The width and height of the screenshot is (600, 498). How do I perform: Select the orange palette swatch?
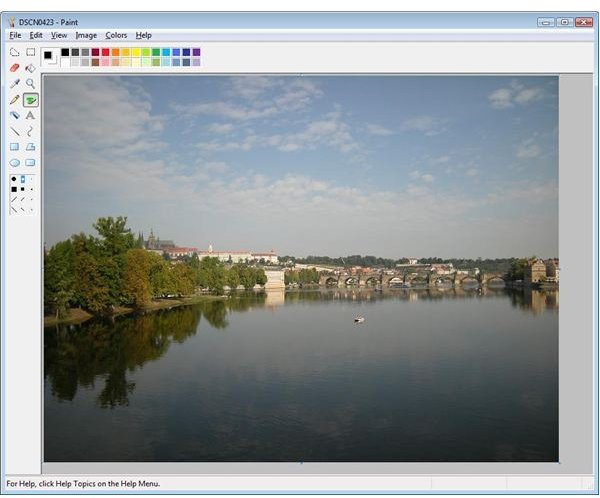pos(116,52)
